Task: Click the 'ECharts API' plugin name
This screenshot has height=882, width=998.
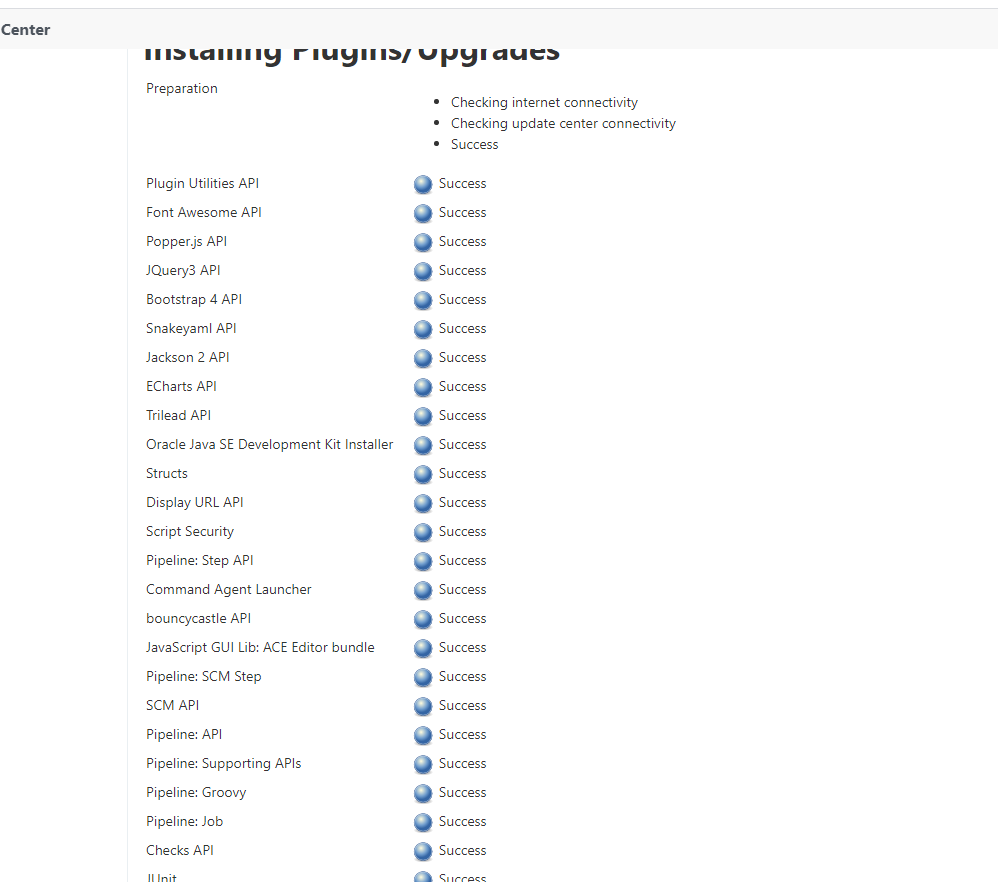Action: pyautogui.click(x=181, y=386)
